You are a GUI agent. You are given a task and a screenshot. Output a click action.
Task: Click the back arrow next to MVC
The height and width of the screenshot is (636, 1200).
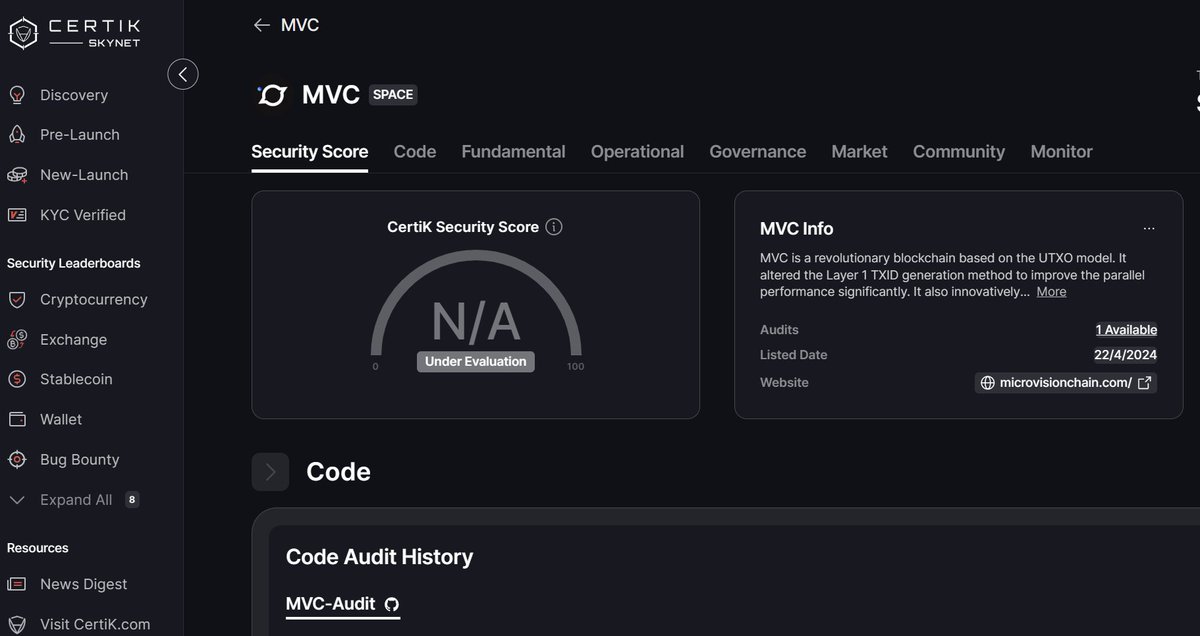[262, 25]
